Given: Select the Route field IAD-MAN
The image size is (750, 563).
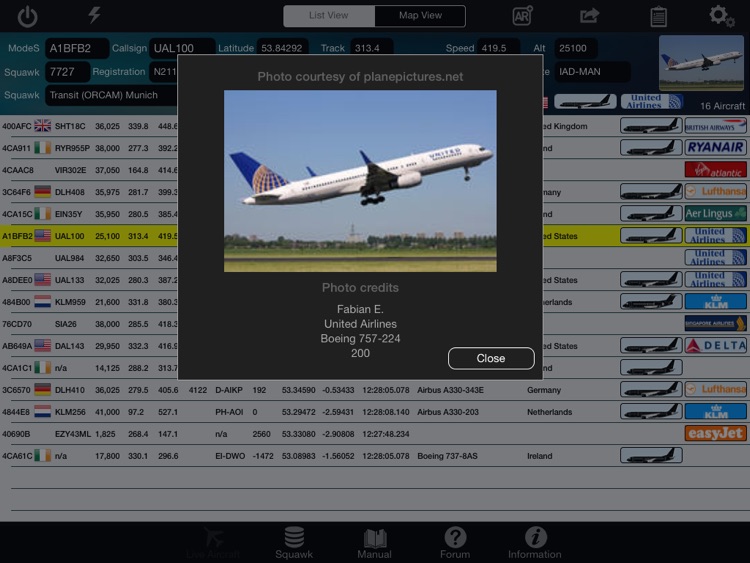Looking at the screenshot, I should pyautogui.click(x=592, y=72).
